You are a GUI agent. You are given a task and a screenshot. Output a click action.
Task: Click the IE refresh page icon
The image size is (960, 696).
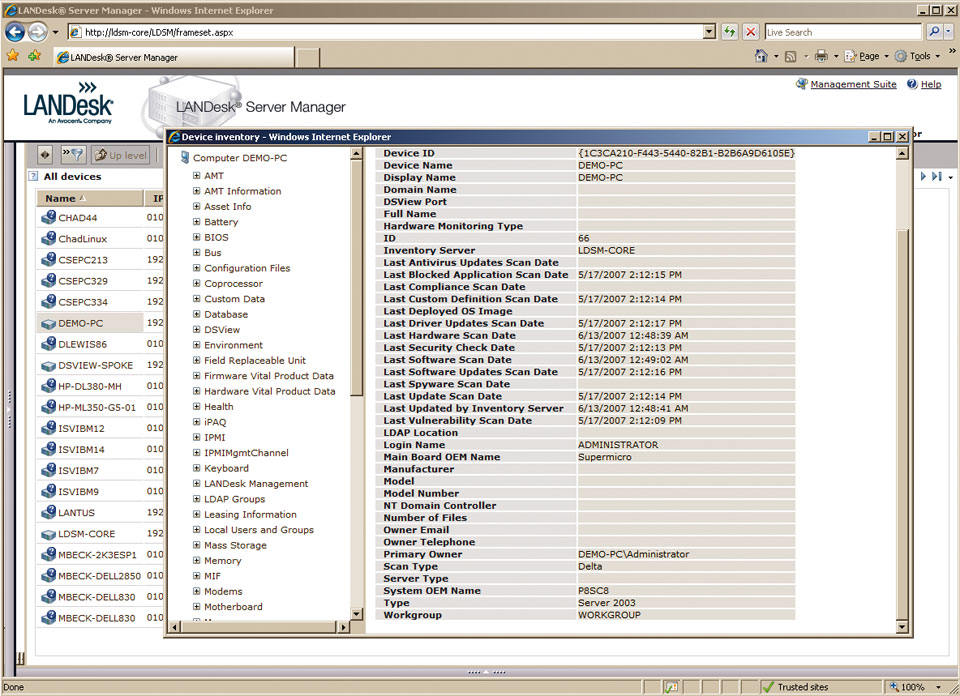coord(730,32)
